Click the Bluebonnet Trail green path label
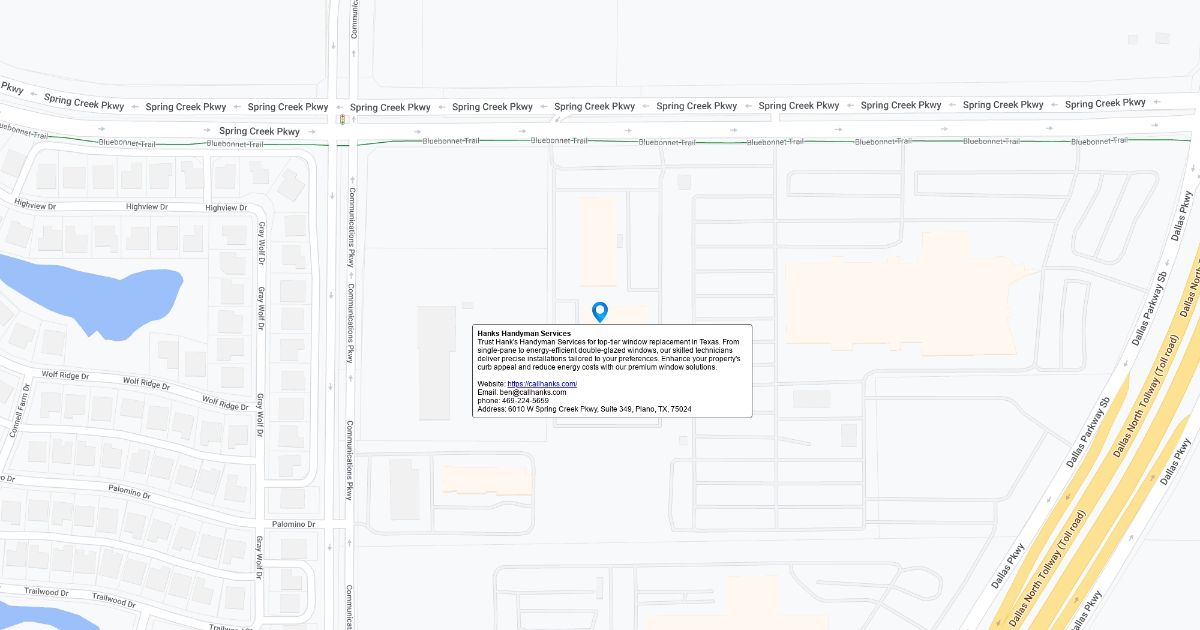Viewport: 1200px width, 630px height. pos(450,141)
